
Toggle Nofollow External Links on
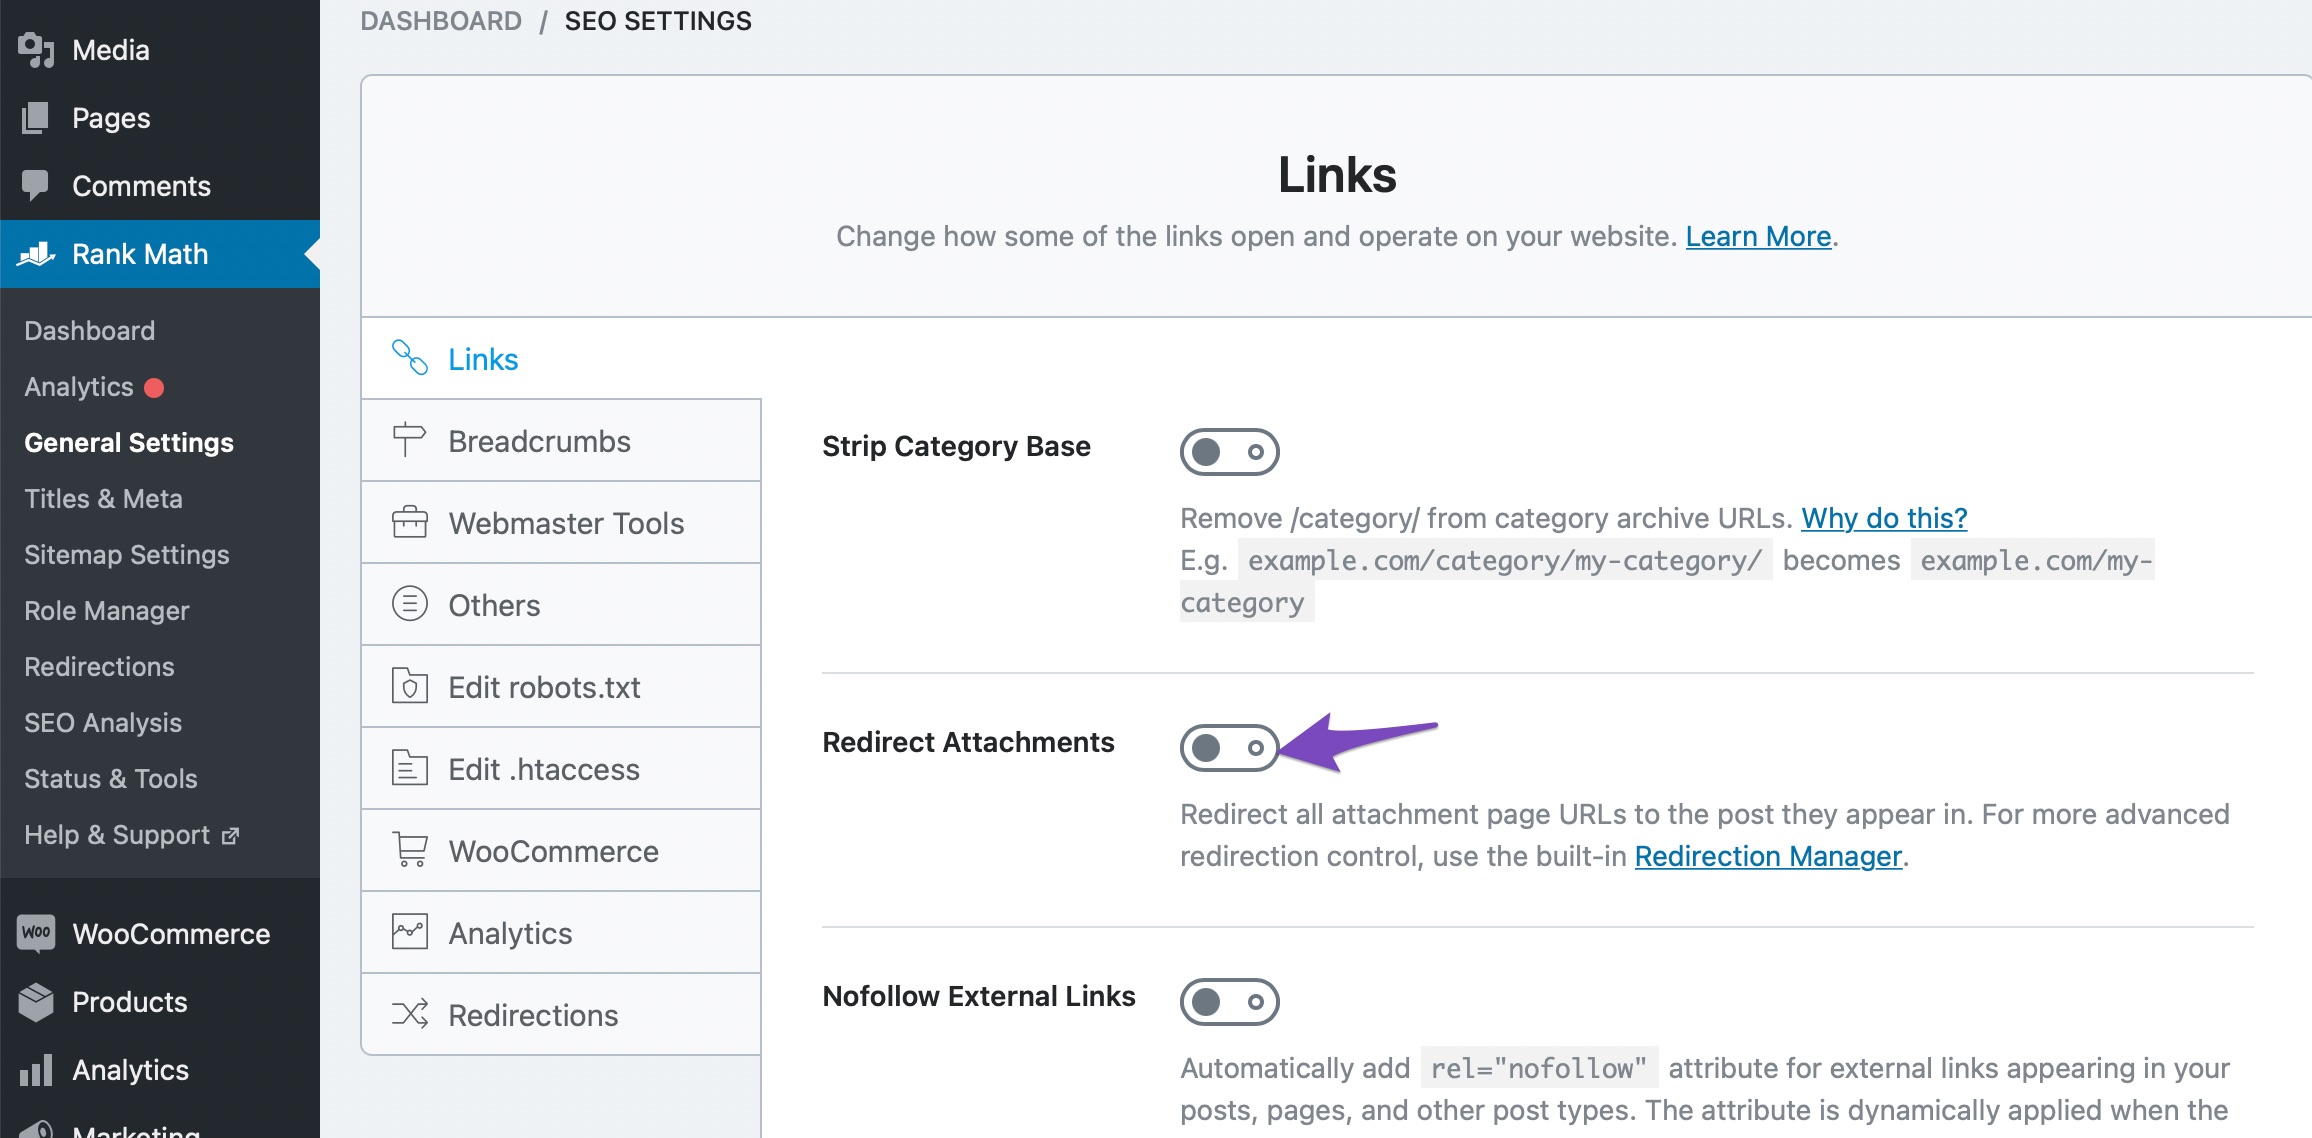1229,1002
